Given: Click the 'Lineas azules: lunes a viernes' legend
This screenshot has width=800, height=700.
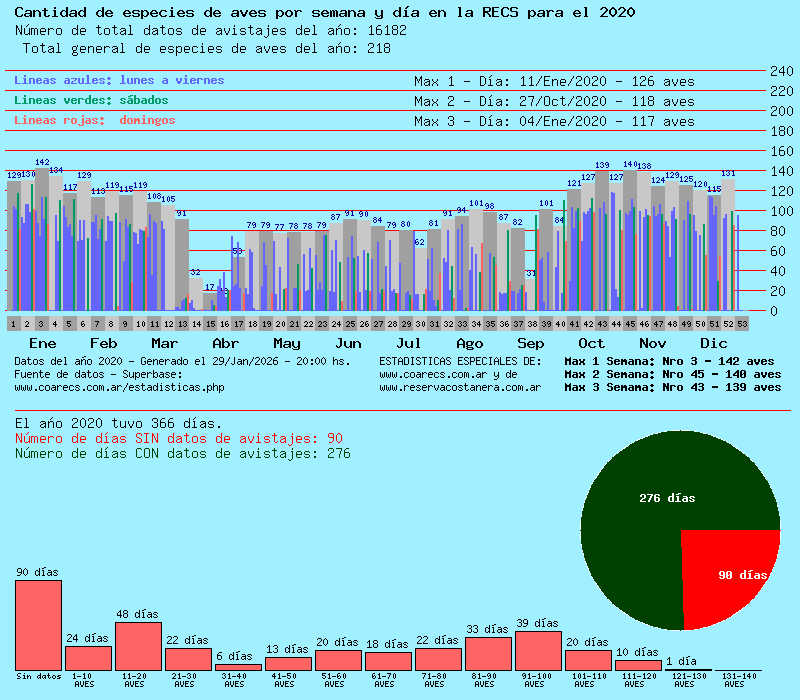Looking at the screenshot, I should point(119,80).
